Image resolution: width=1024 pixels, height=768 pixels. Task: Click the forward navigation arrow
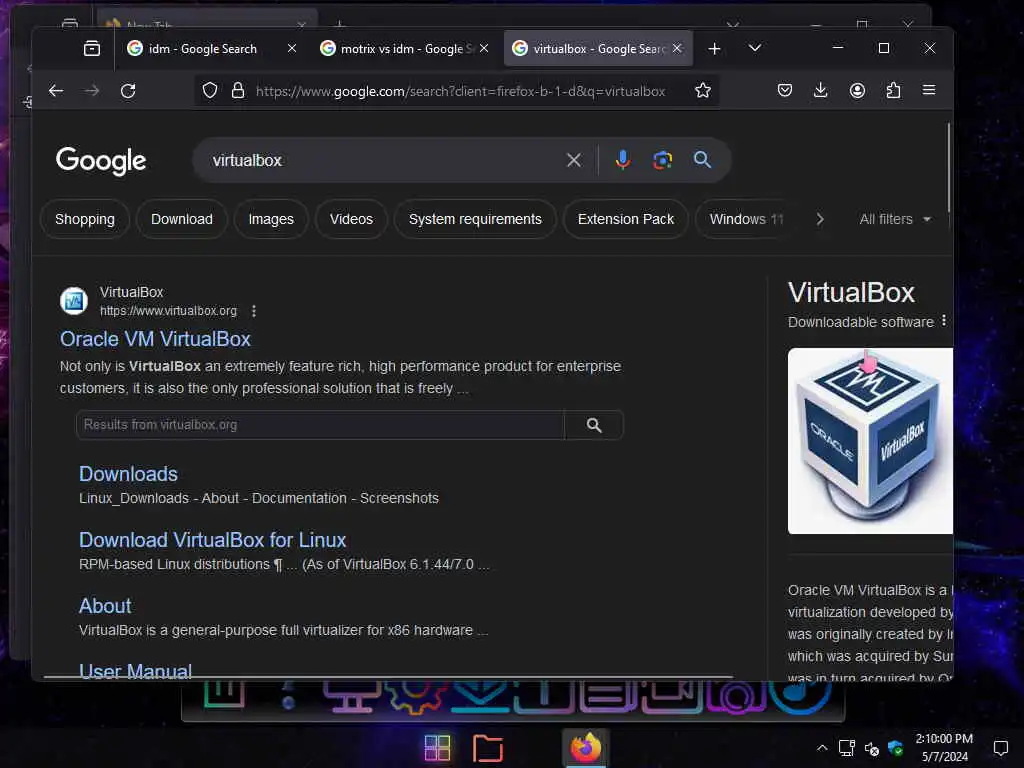(92, 91)
